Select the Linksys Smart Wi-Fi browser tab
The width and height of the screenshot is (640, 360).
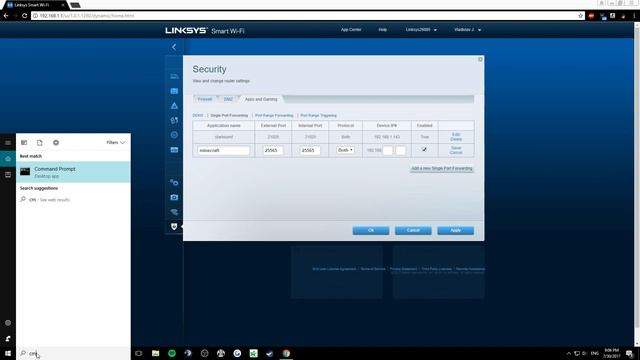pos(35,5)
